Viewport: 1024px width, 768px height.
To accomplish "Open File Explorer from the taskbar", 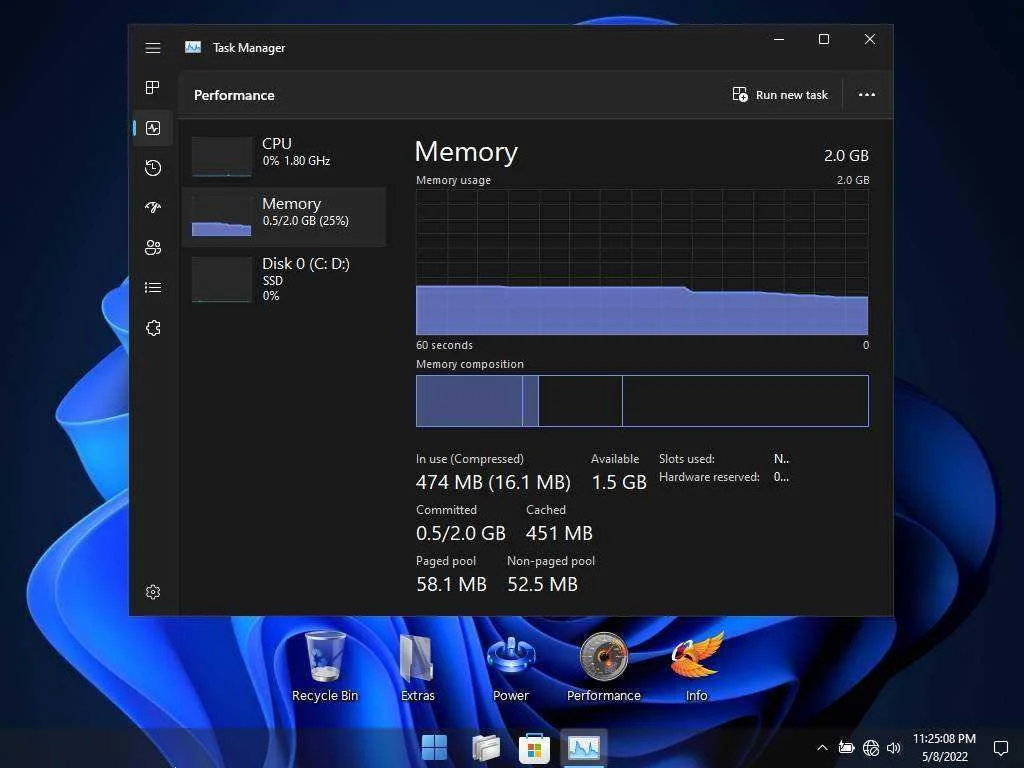I will [x=485, y=747].
